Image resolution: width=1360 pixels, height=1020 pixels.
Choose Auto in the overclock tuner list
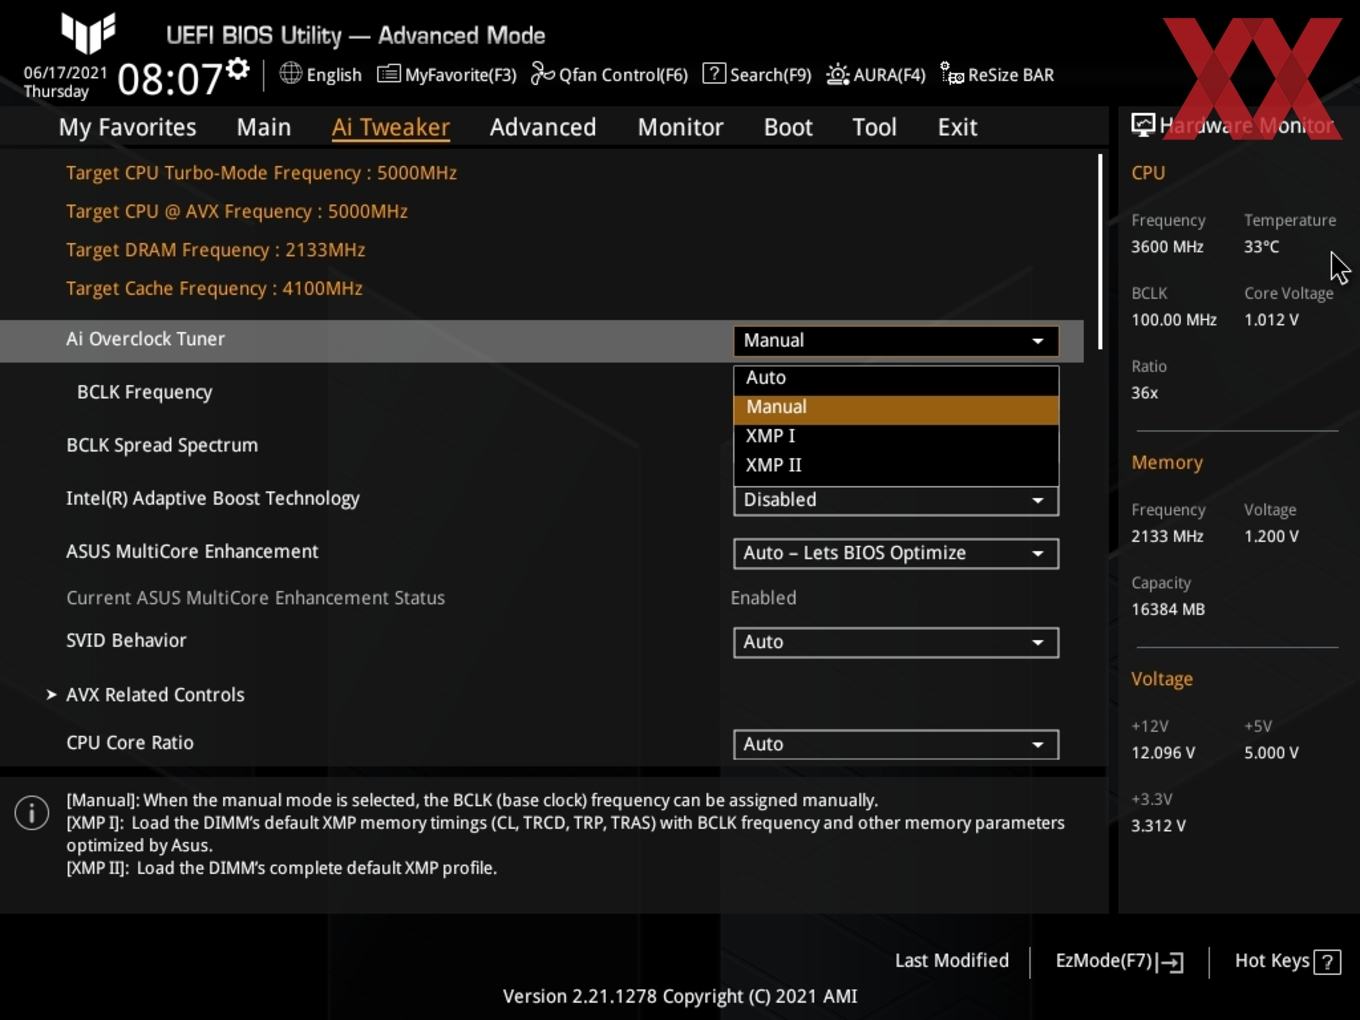point(896,378)
